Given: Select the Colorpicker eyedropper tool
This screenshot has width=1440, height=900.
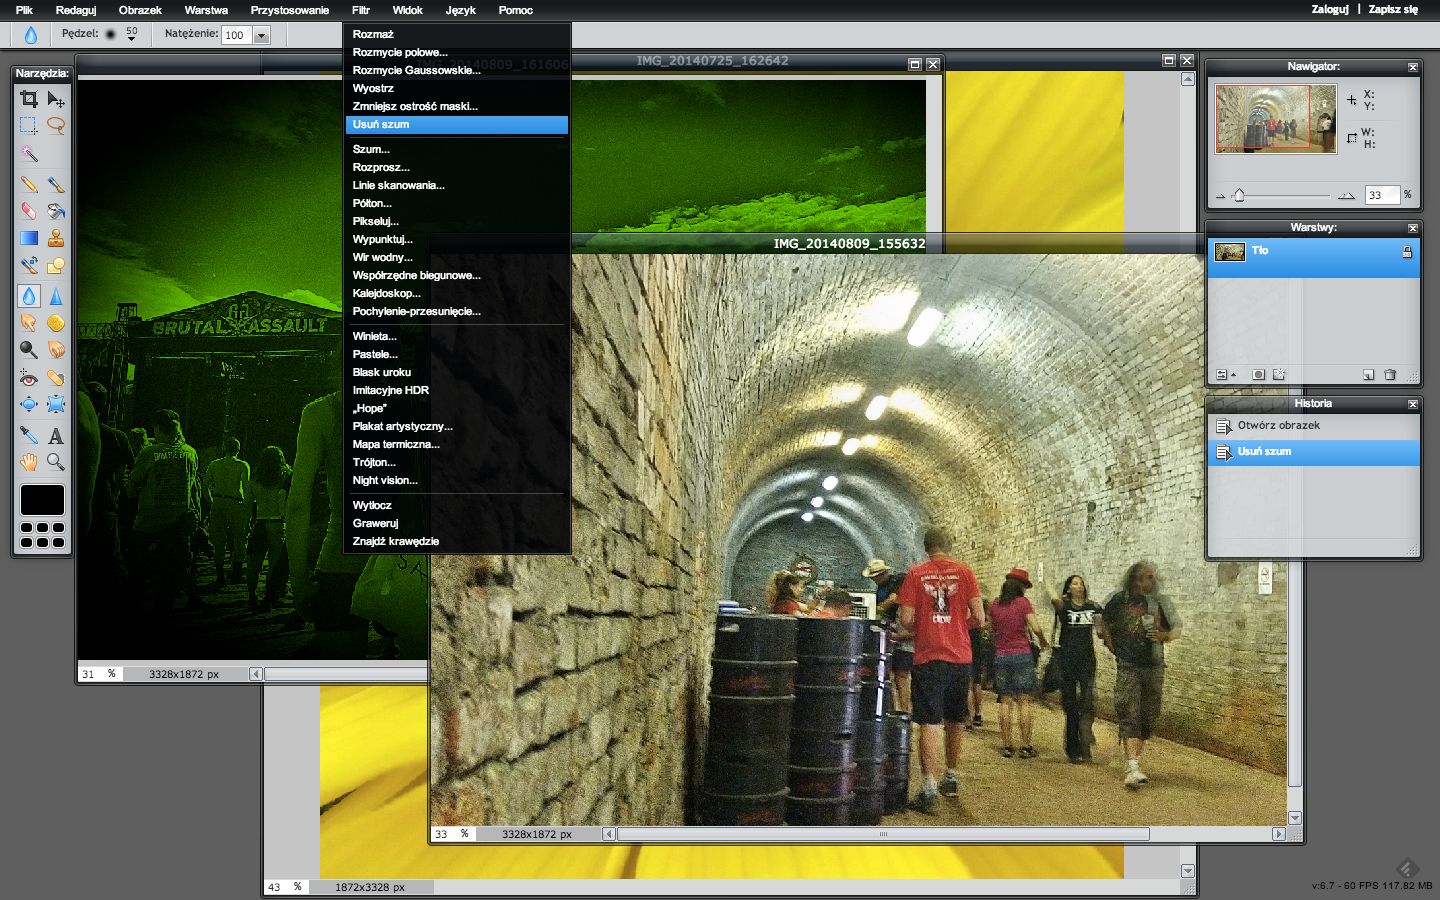Looking at the screenshot, I should tap(29, 435).
